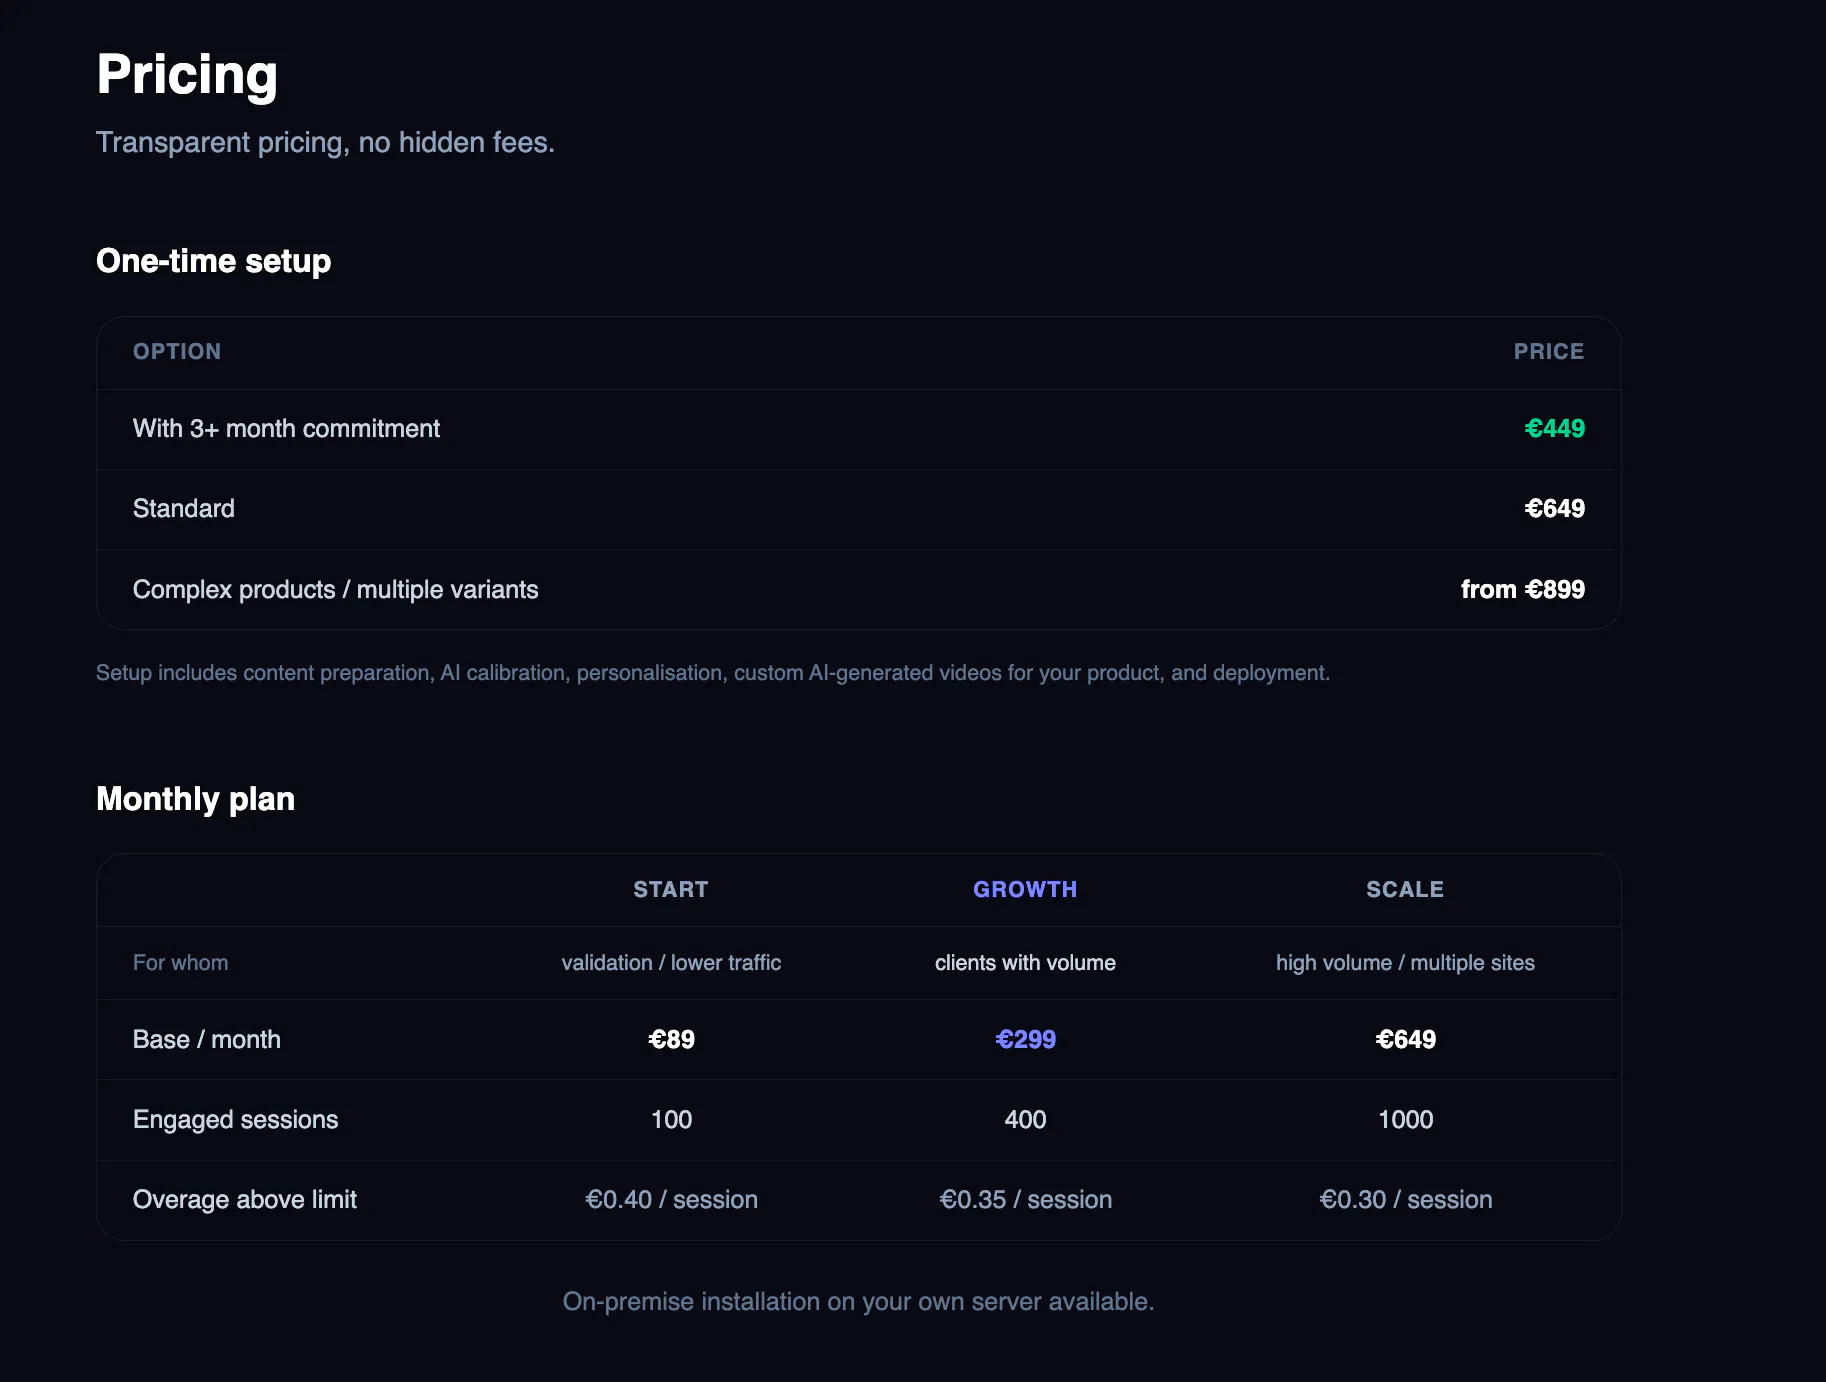The height and width of the screenshot is (1382, 1826).
Task: Click the green €449 price
Action: 1554,429
